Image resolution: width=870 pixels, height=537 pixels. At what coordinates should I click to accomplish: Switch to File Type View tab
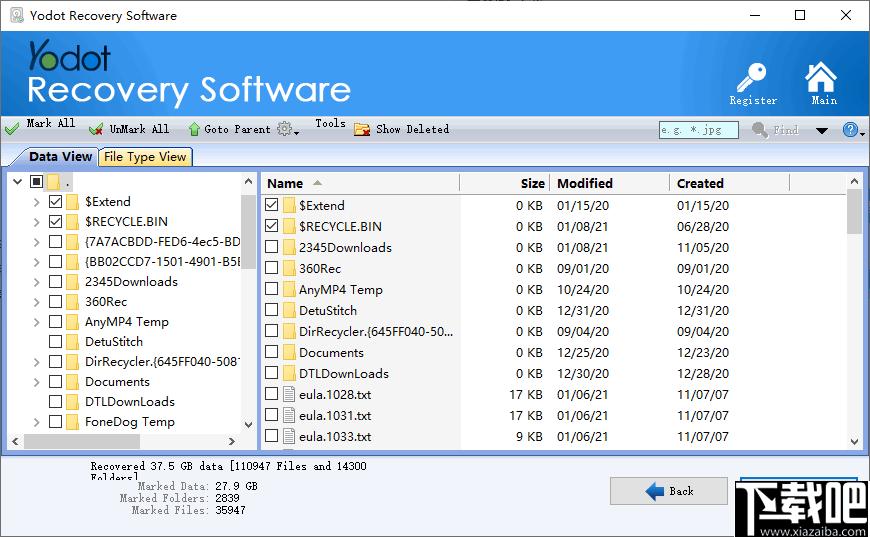coord(145,157)
